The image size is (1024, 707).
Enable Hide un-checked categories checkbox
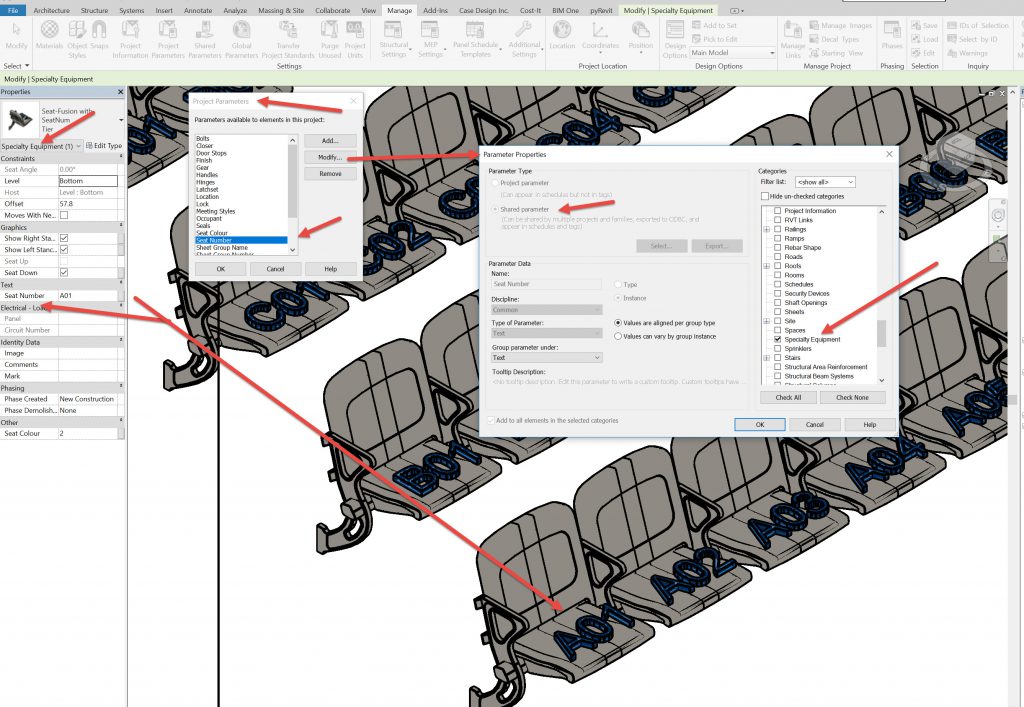[765, 196]
